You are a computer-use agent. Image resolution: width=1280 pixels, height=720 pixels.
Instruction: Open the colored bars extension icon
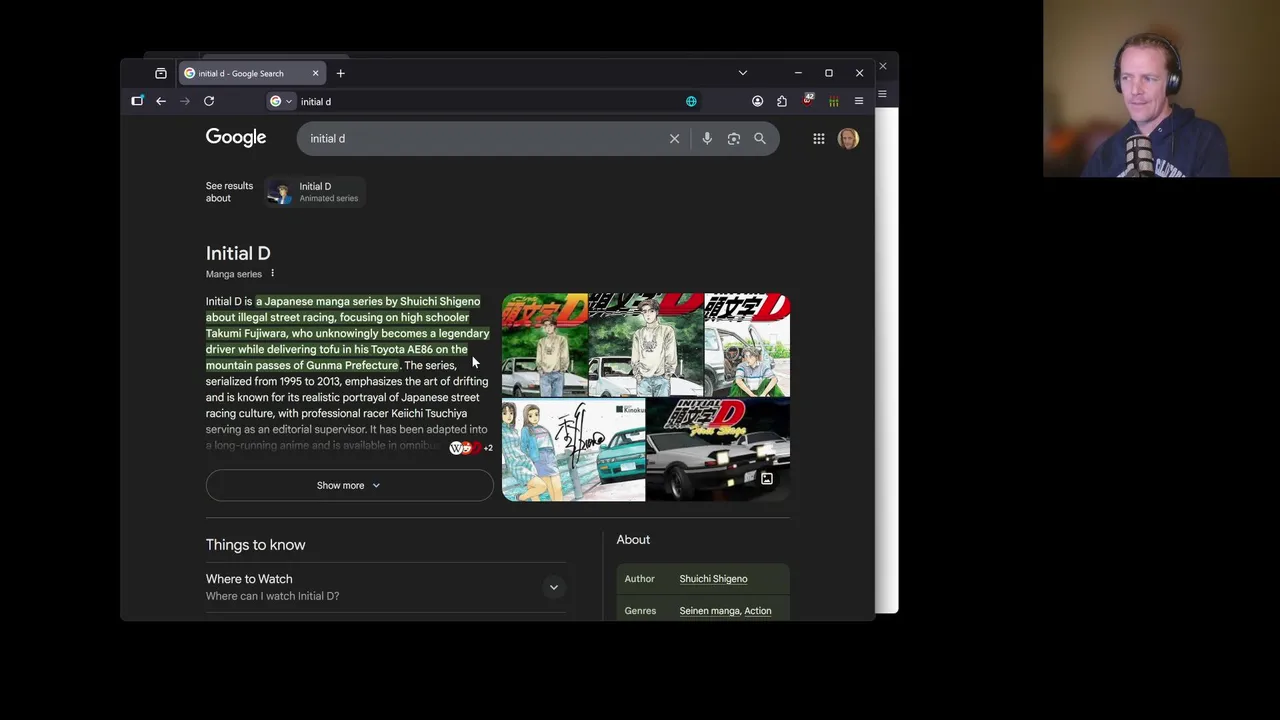pos(833,101)
